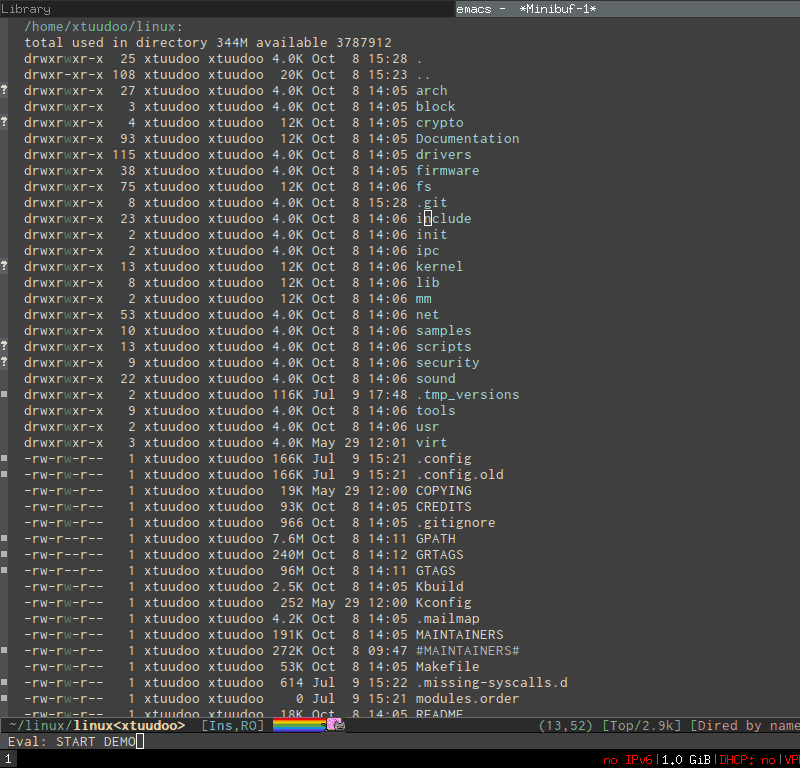Open the MAINTAINERS file
The height and width of the screenshot is (768, 800).
coord(458,634)
